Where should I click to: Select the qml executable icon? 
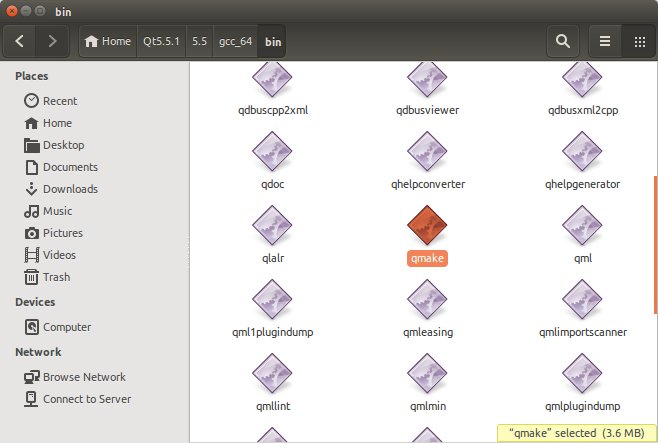pos(582,225)
